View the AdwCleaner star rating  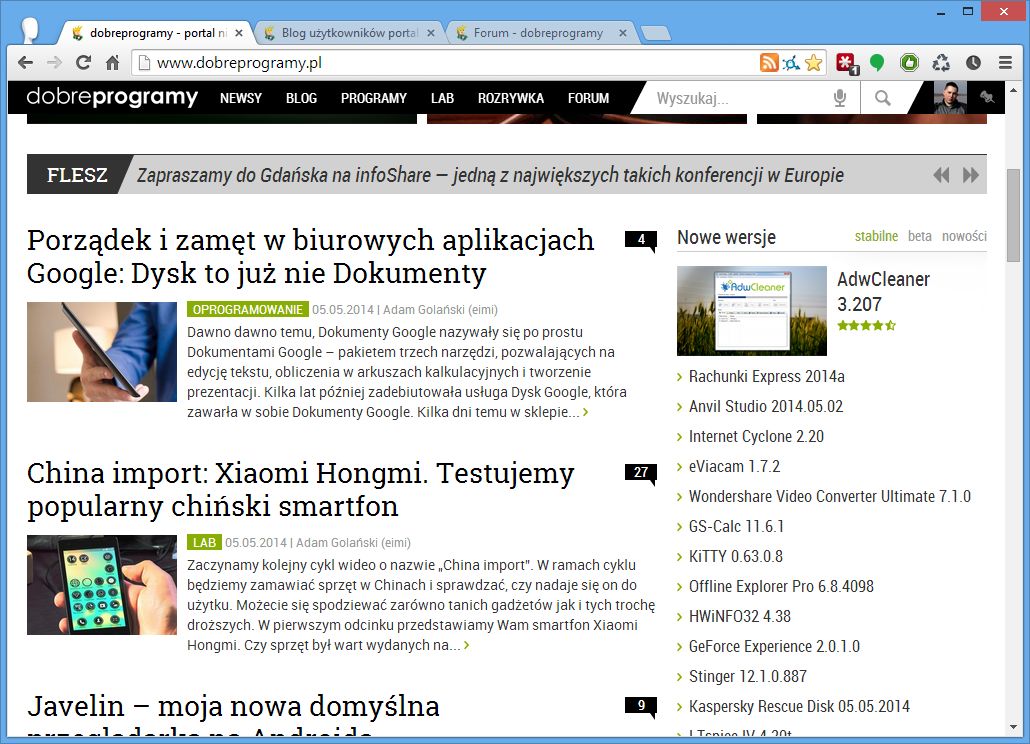(x=866, y=325)
